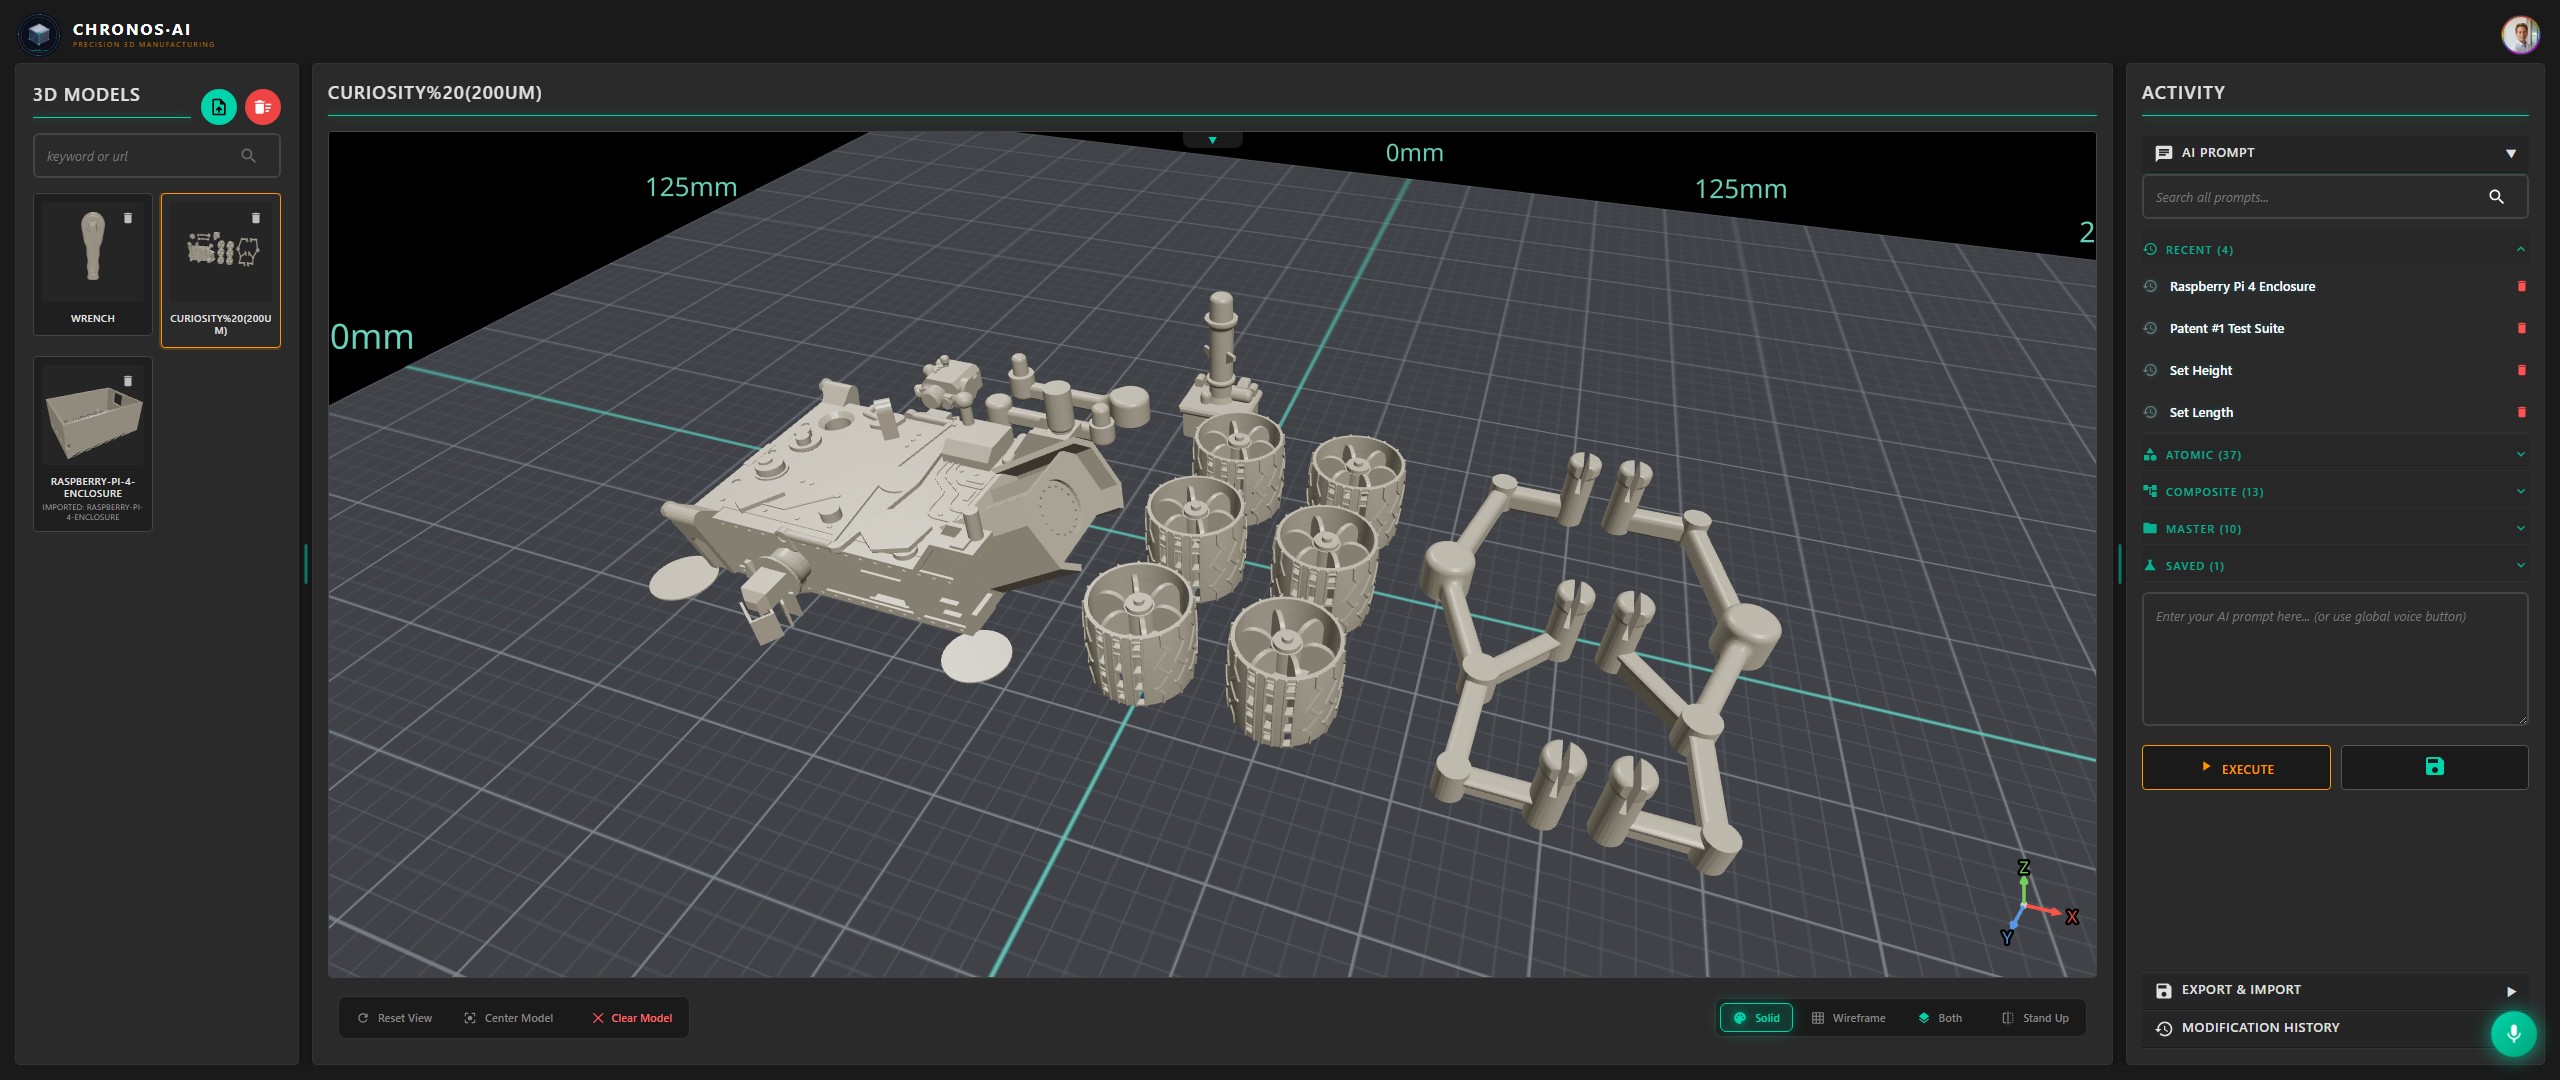Expand the Saved (1) prompts category
The height and width of the screenshot is (1080, 2560).
click(2520, 566)
